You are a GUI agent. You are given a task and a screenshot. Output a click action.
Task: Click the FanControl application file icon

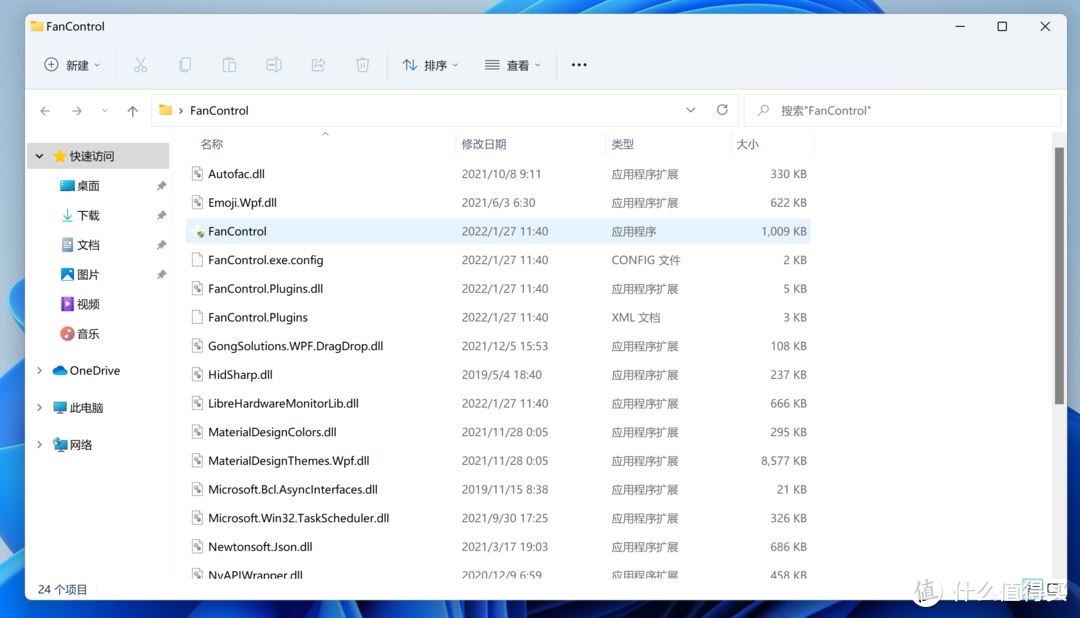(198, 231)
